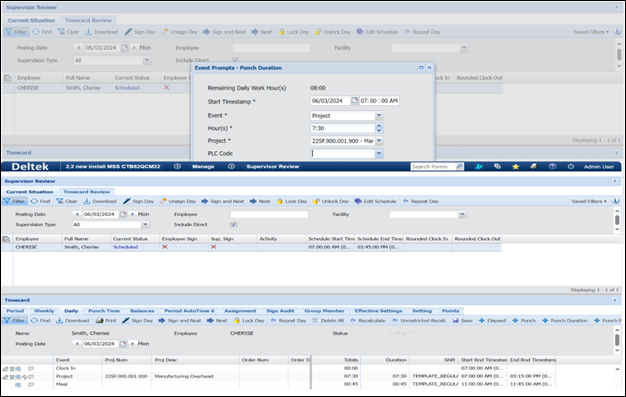Image resolution: width=626 pixels, height=397 pixels.
Task: Expand the Project dropdown showing 225F.900.001.900
Action: [x=379, y=141]
